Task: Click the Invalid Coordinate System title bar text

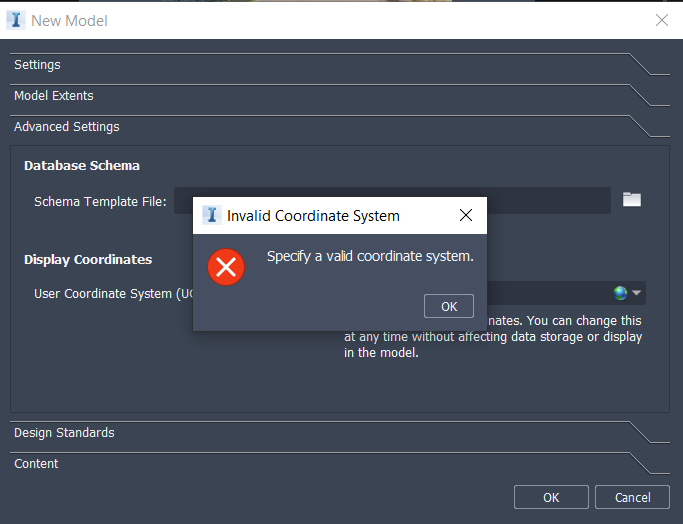Action: (x=313, y=216)
